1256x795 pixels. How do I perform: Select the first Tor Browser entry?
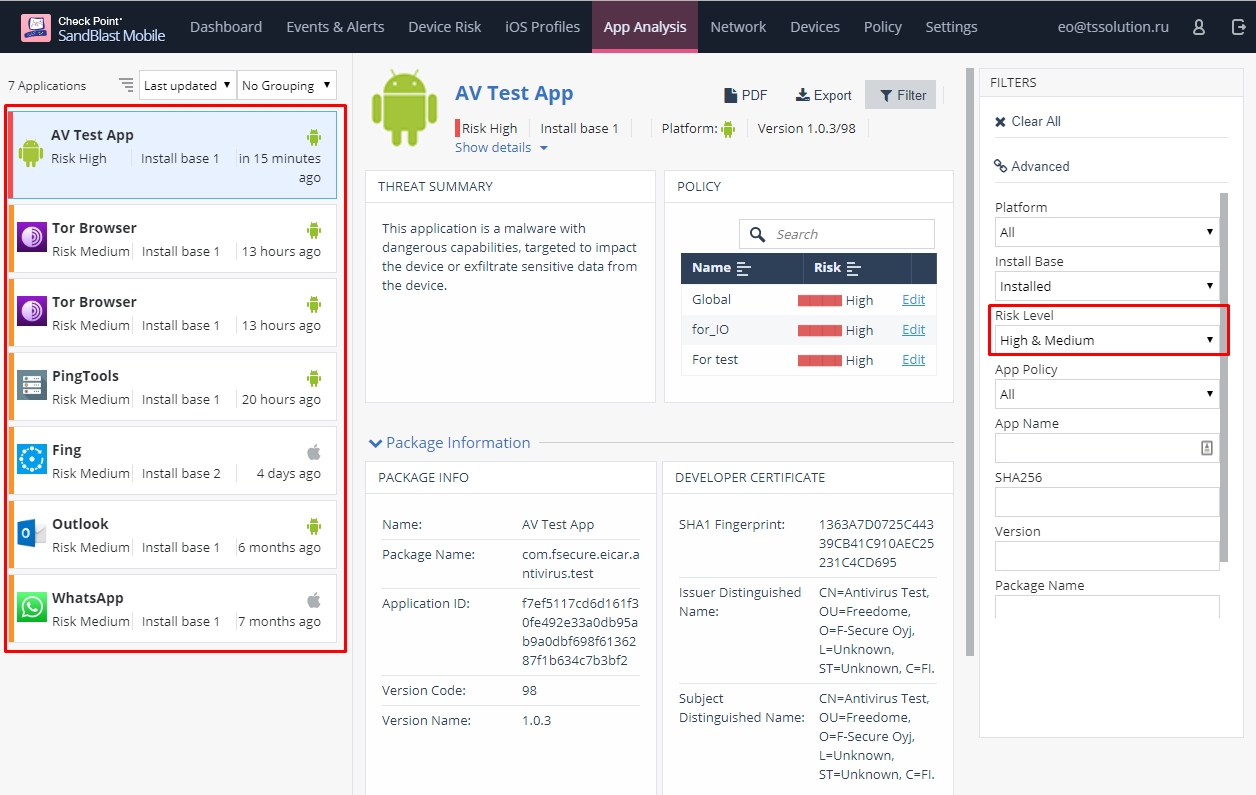coord(172,238)
